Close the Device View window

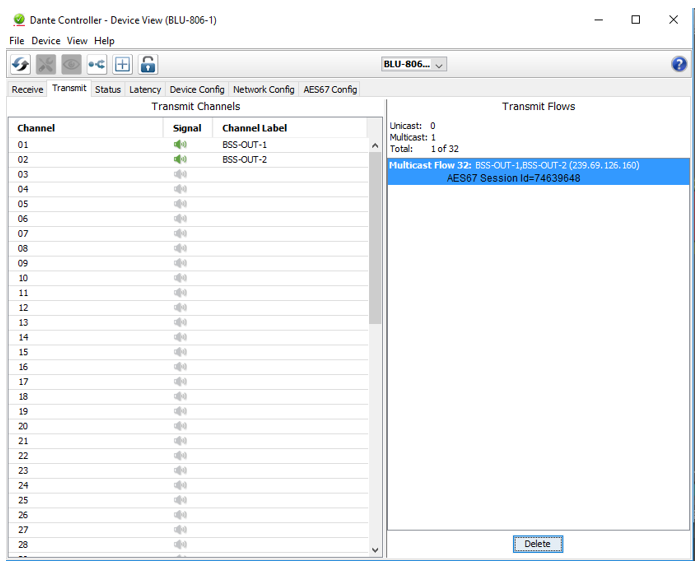(673, 20)
